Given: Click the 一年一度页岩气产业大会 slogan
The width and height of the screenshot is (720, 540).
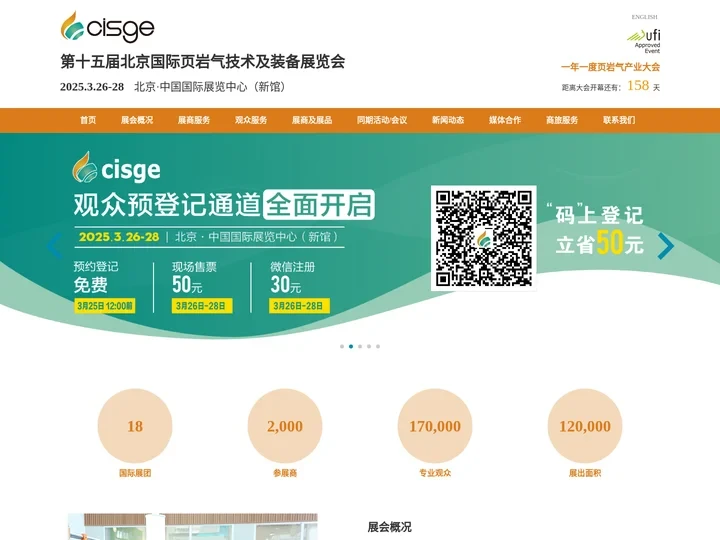Looking at the screenshot, I should click(x=610, y=67).
